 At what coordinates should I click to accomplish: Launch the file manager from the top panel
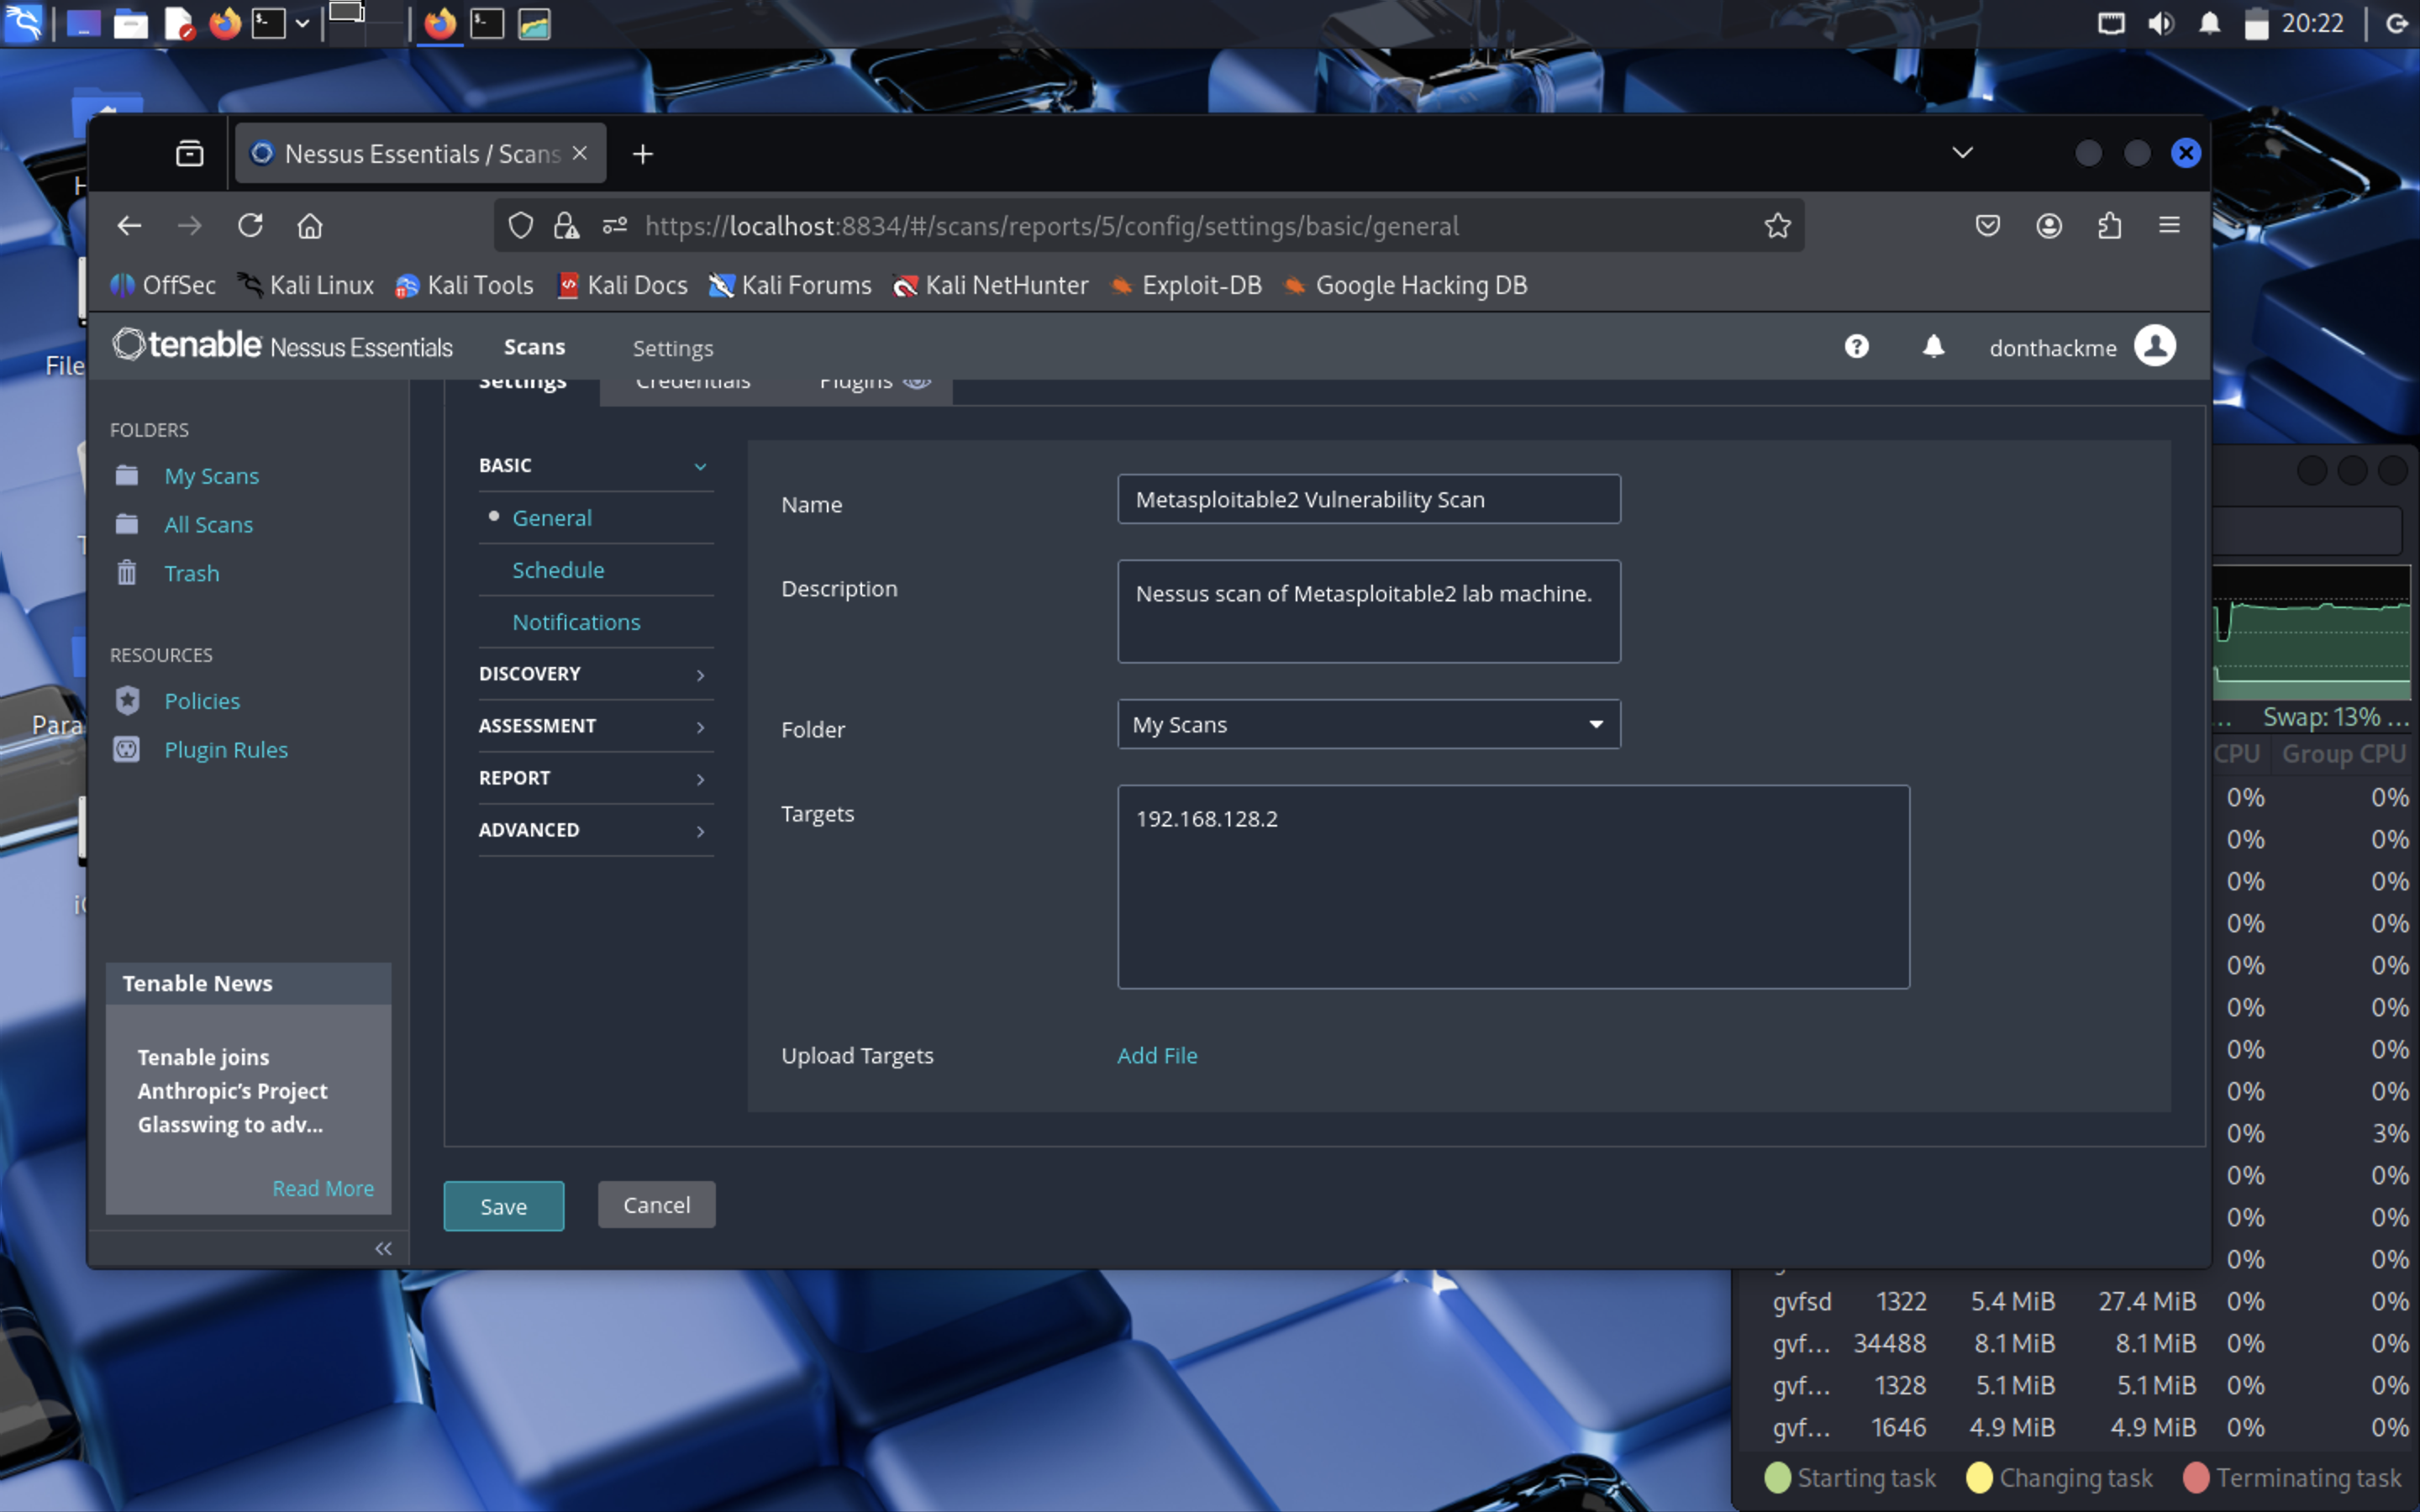131,23
